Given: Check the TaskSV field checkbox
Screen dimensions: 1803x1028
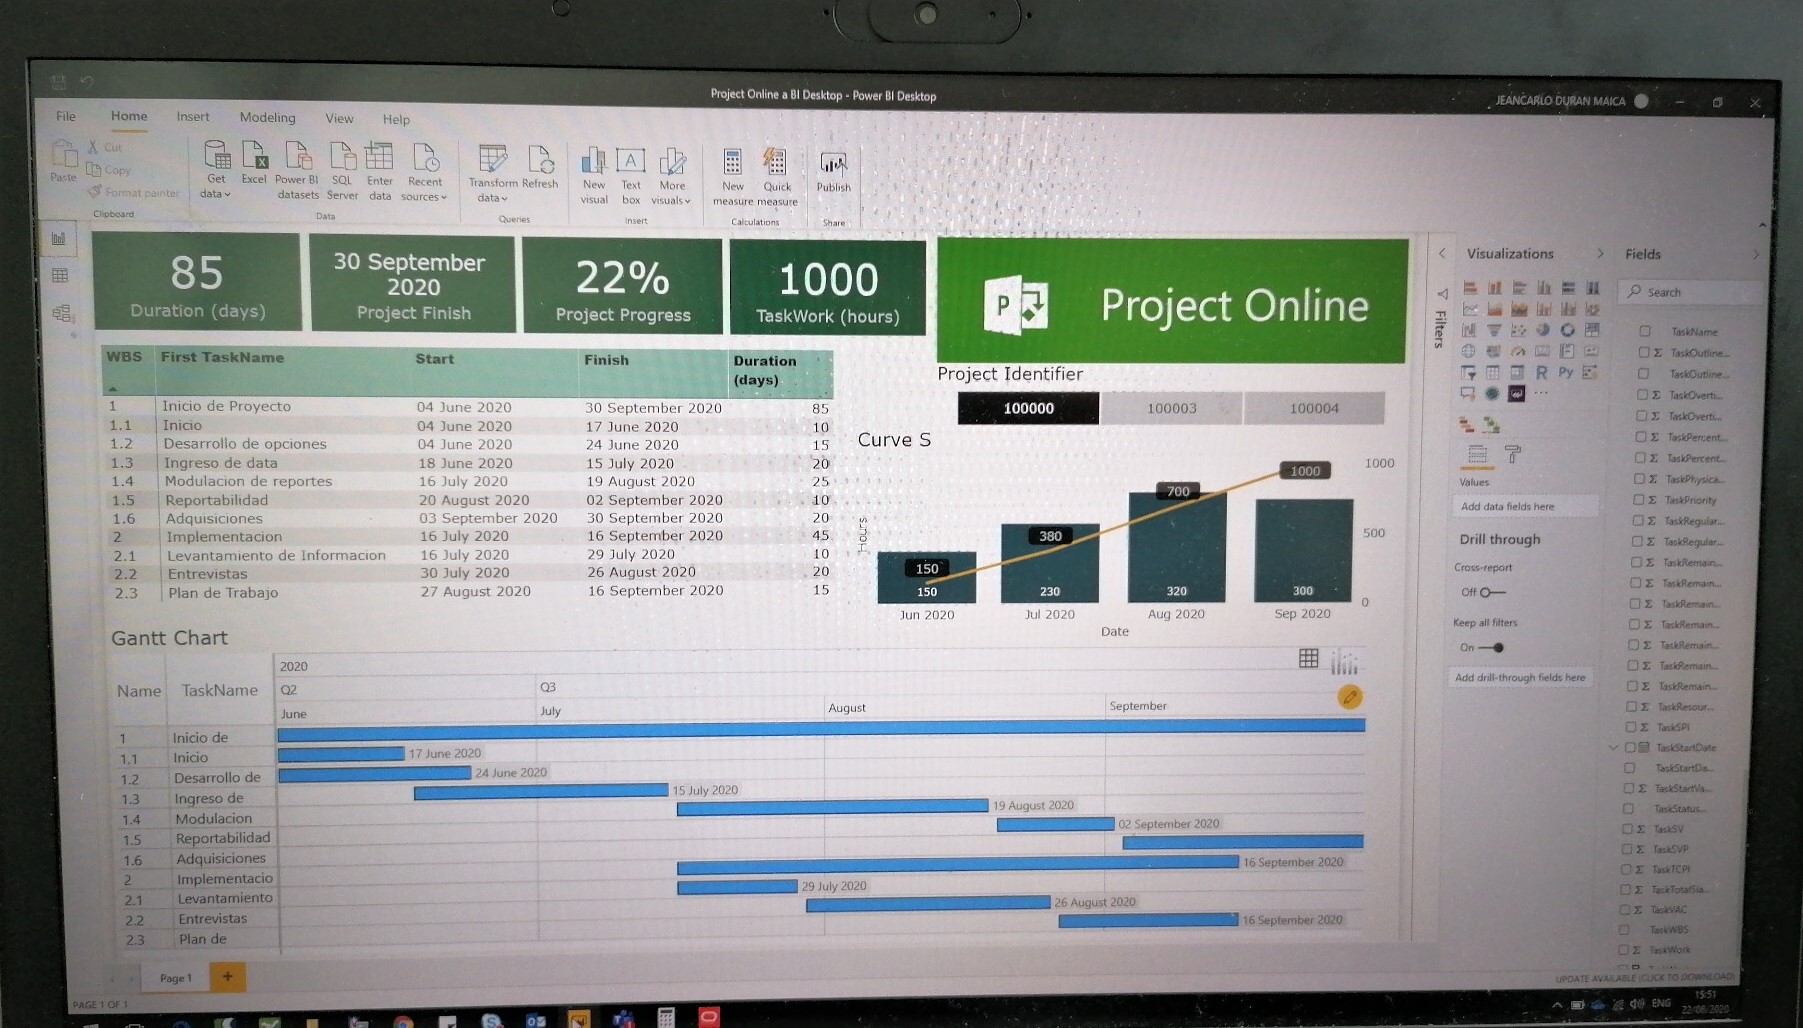Looking at the screenshot, I should point(1626,828).
